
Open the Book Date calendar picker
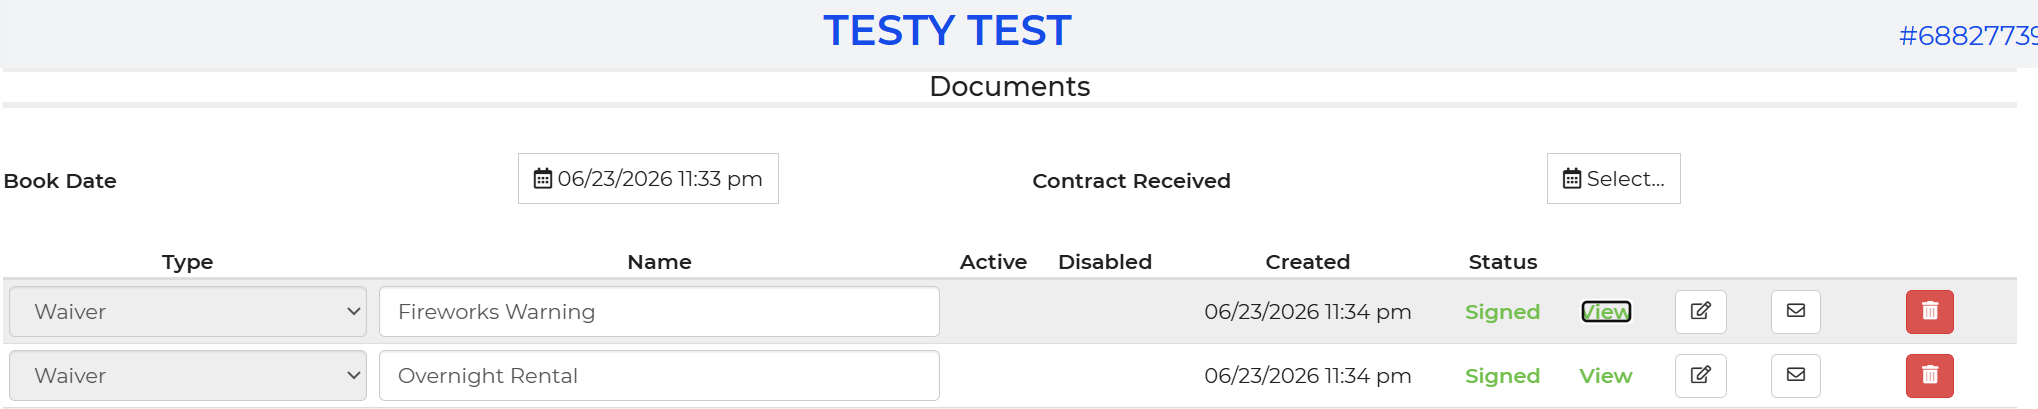click(648, 179)
